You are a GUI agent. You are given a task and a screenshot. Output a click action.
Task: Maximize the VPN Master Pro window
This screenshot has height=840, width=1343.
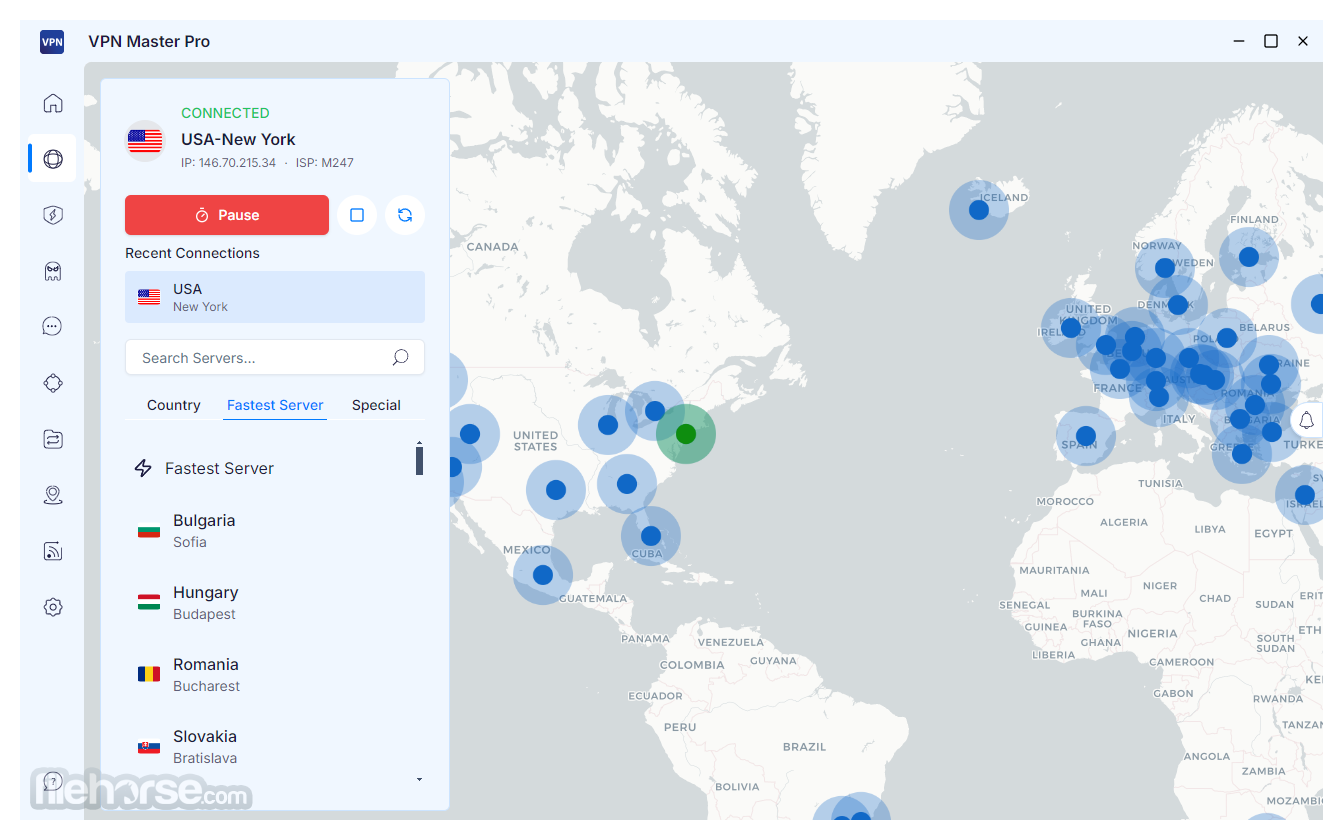pos(1271,41)
